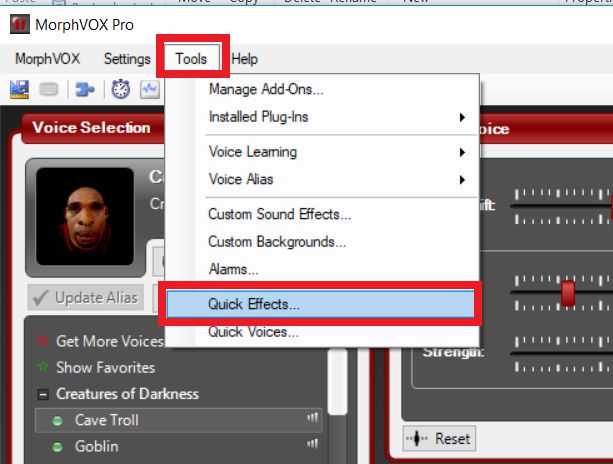The image size is (613, 464).
Task: Click the MorphVOX Pro app logo icon
Action: tap(20, 24)
